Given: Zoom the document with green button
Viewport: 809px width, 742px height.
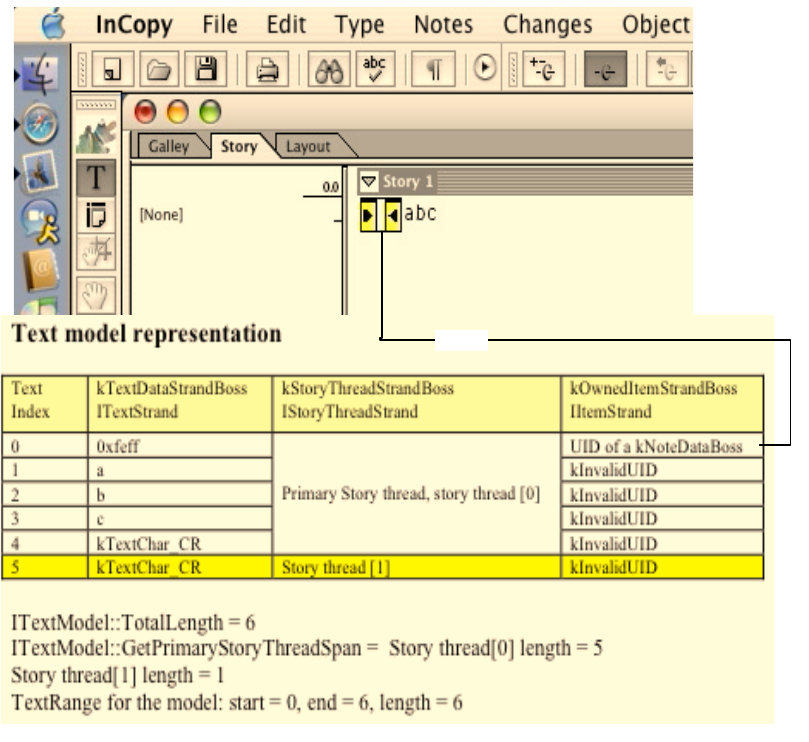Looking at the screenshot, I should pos(210,111).
